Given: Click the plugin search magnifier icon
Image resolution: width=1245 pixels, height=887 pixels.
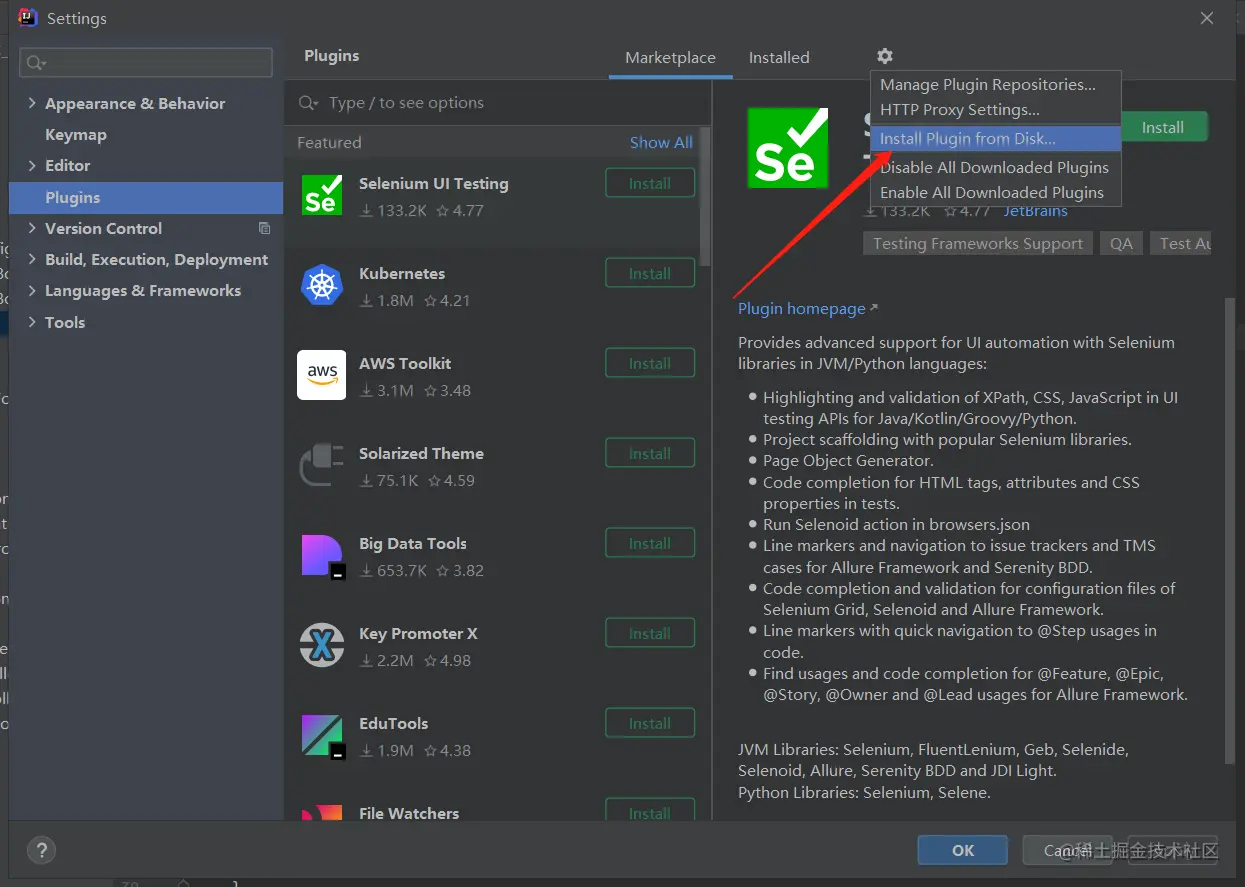Looking at the screenshot, I should point(308,103).
